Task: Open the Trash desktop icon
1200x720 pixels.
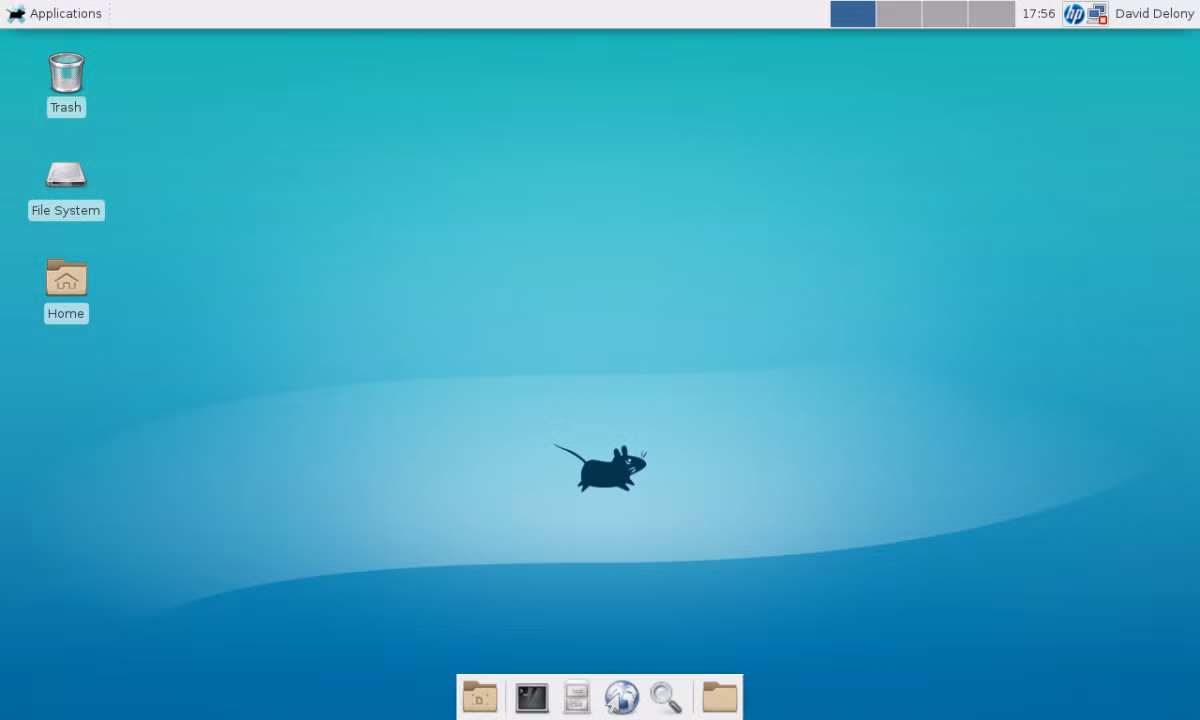Action: click(x=66, y=72)
